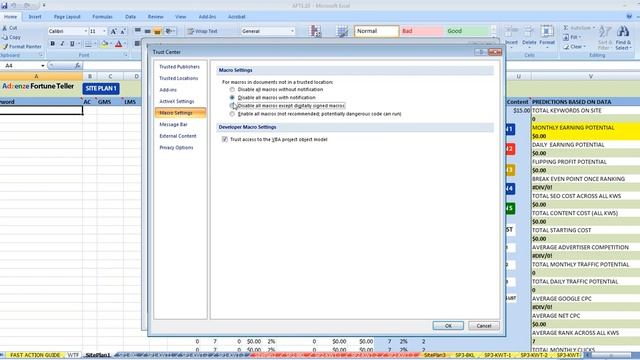Decrease font size with Shrink Font
This screenshot has width=640, height=360.
point(122,31)
